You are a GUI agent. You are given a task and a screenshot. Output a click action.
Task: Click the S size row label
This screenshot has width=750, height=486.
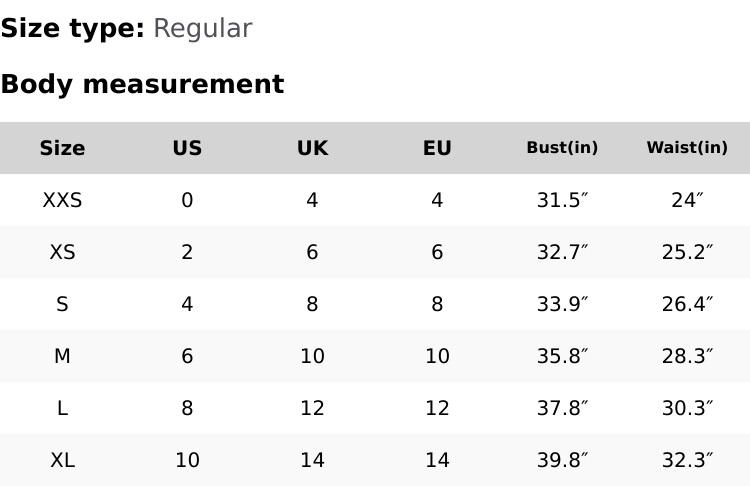[62, 304]
